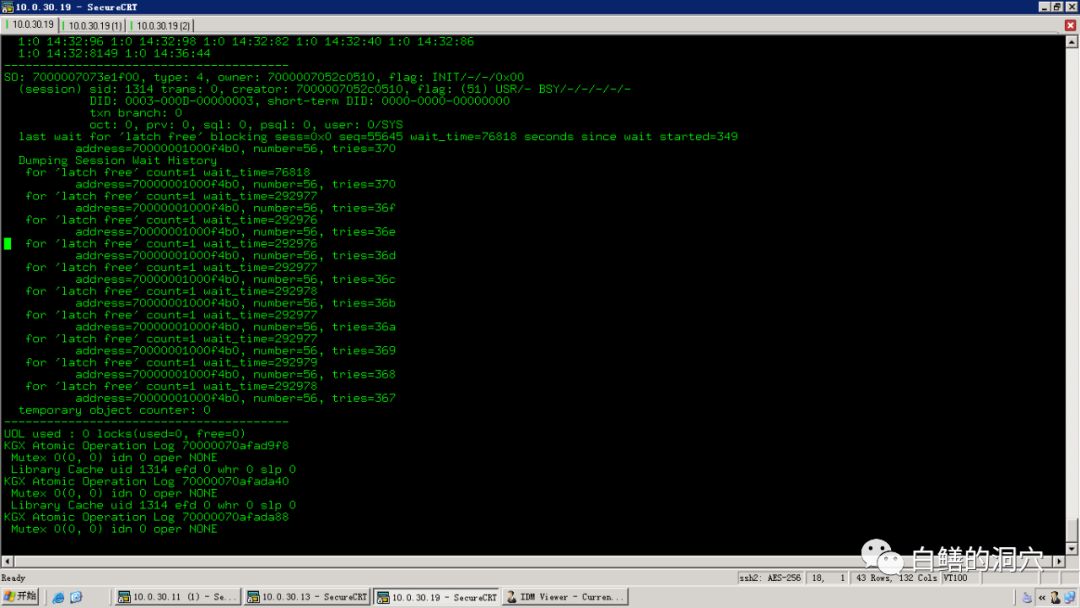Click the 'txn branch: 0' line

(x=136, y=113)
